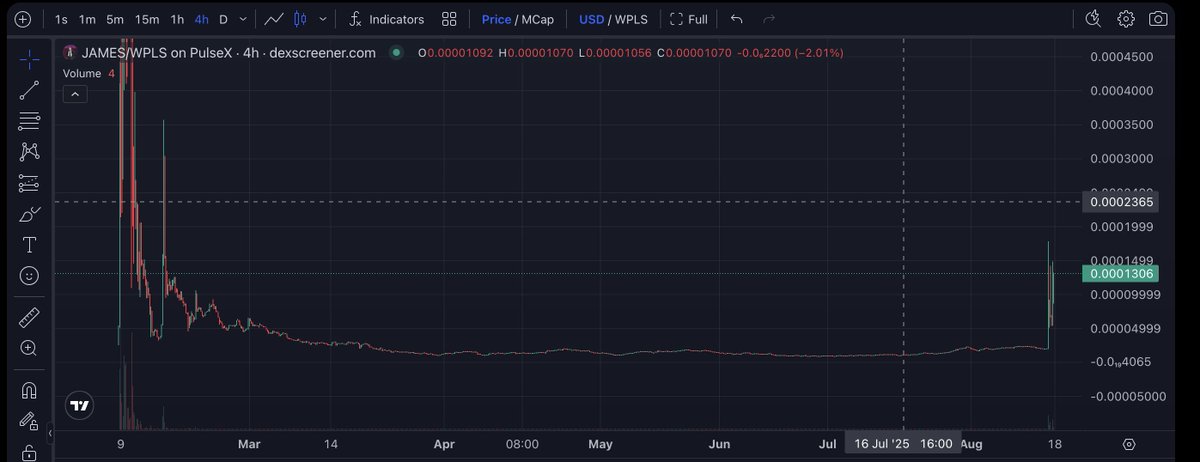Image resolution: width=1200 pixels, height=462 pixels.
Task: Collapse the indicator legend chevron
Action: point(75,94)
